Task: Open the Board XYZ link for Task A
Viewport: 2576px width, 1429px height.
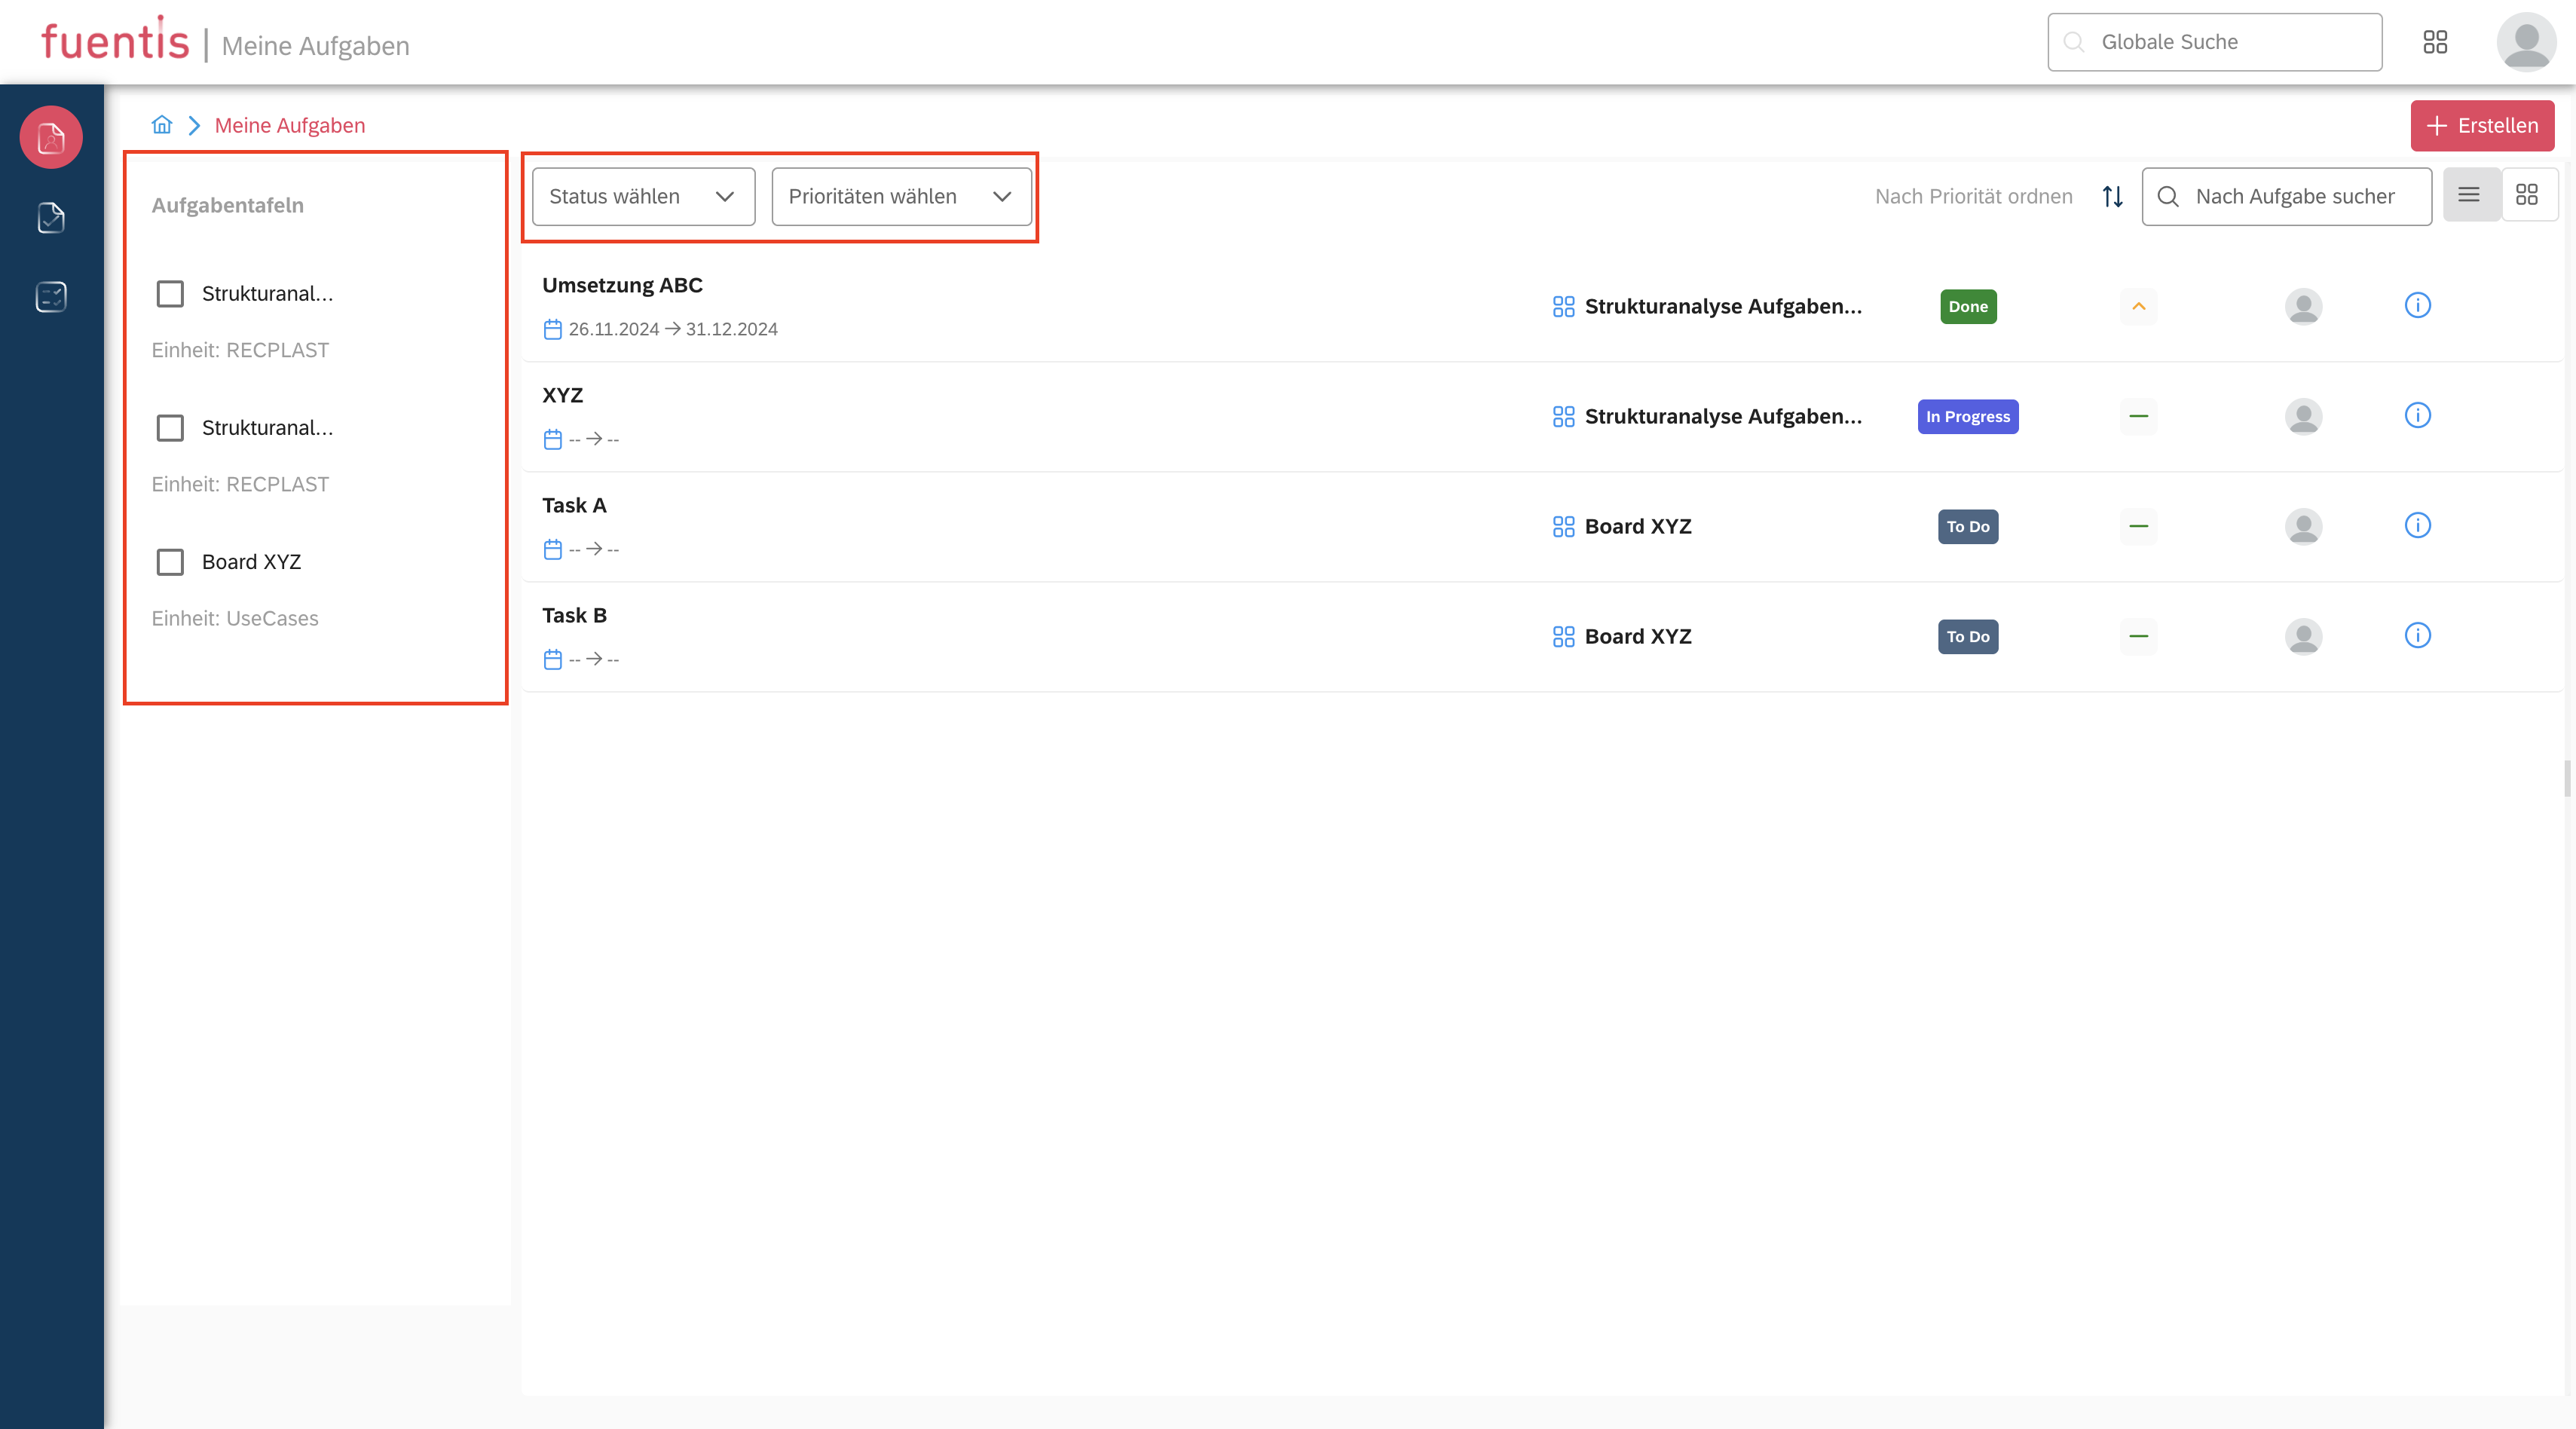Action: click(1637, 526)
